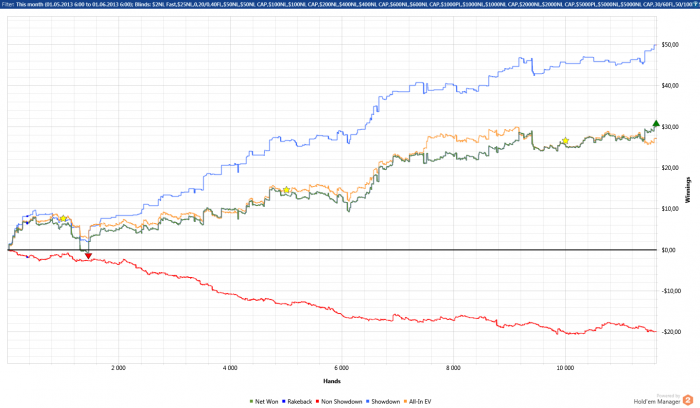Toggle the All-In EV legend entry
Viewport: 700px width, 408px height.
point(417,402)
